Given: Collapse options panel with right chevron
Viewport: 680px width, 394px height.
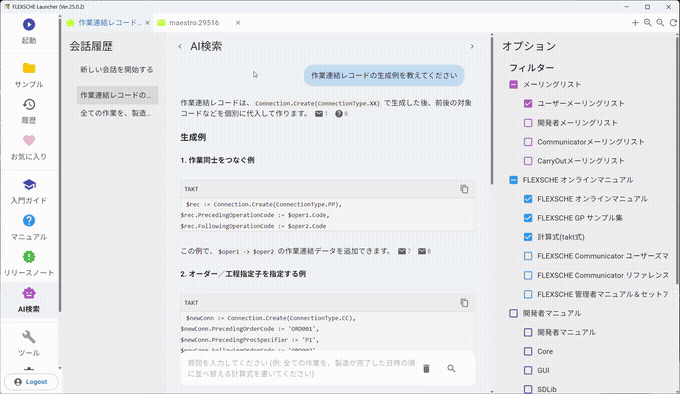Looking at the screenshot, I should coord(472,46).
